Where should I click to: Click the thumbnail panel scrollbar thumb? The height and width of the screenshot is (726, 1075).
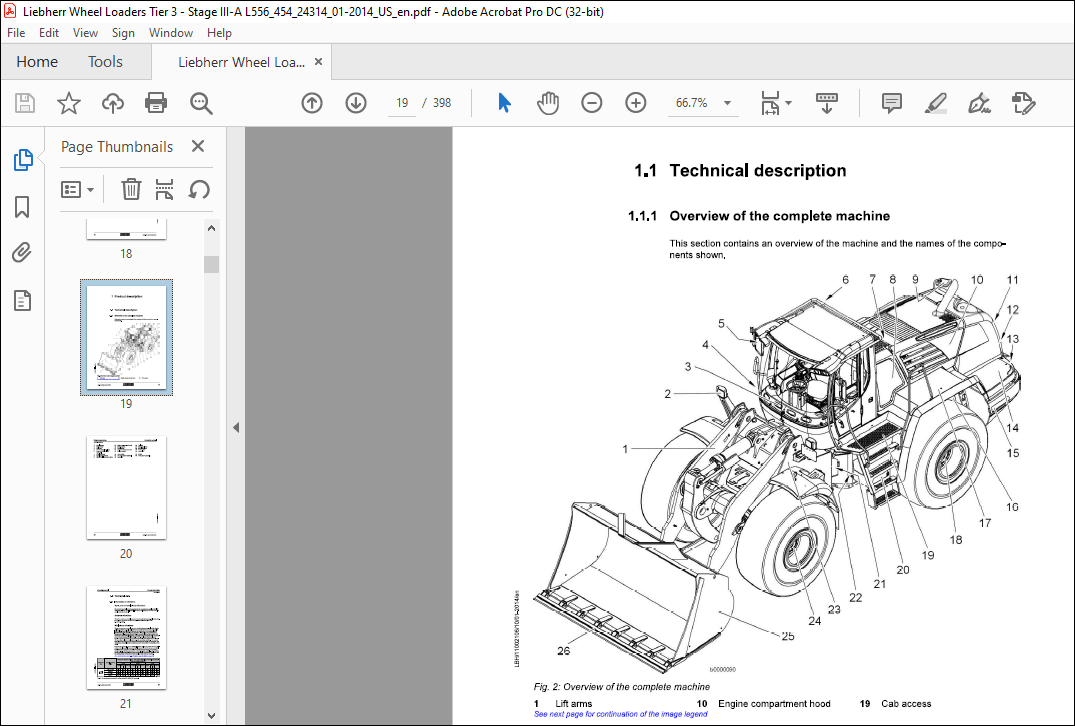point(212,264)
